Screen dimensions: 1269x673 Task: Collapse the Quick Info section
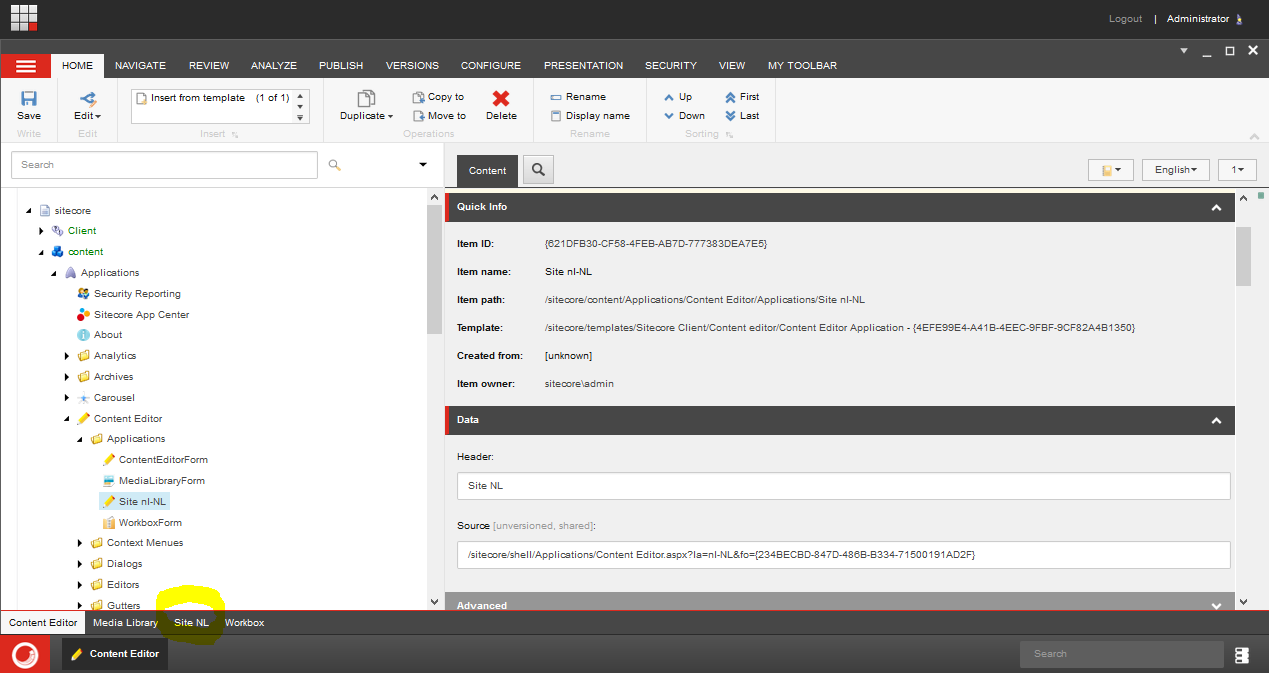coord(1216,208)
